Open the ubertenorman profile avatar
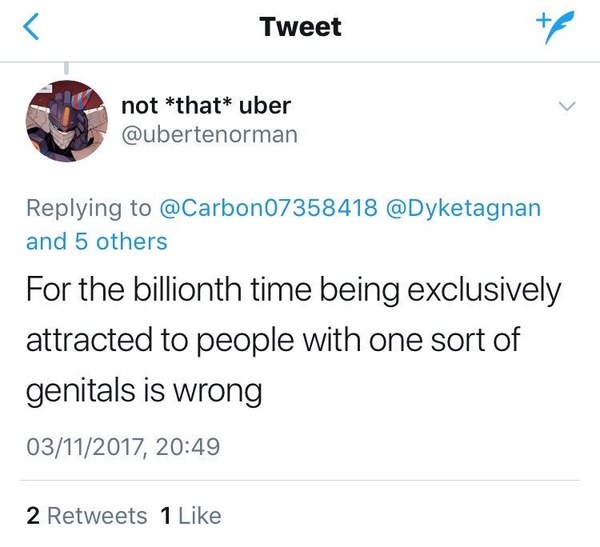 (63, 119)
